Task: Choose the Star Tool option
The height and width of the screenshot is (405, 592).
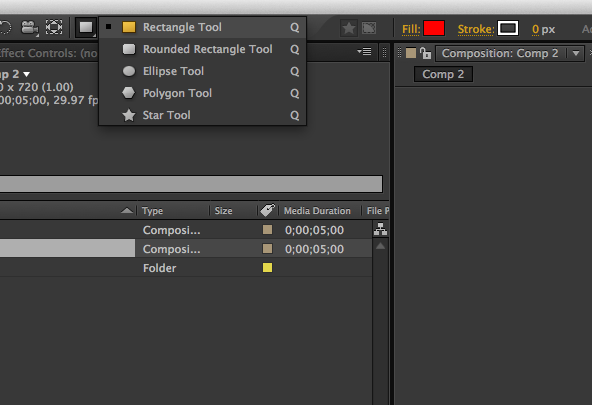Action: pos(202,115)
